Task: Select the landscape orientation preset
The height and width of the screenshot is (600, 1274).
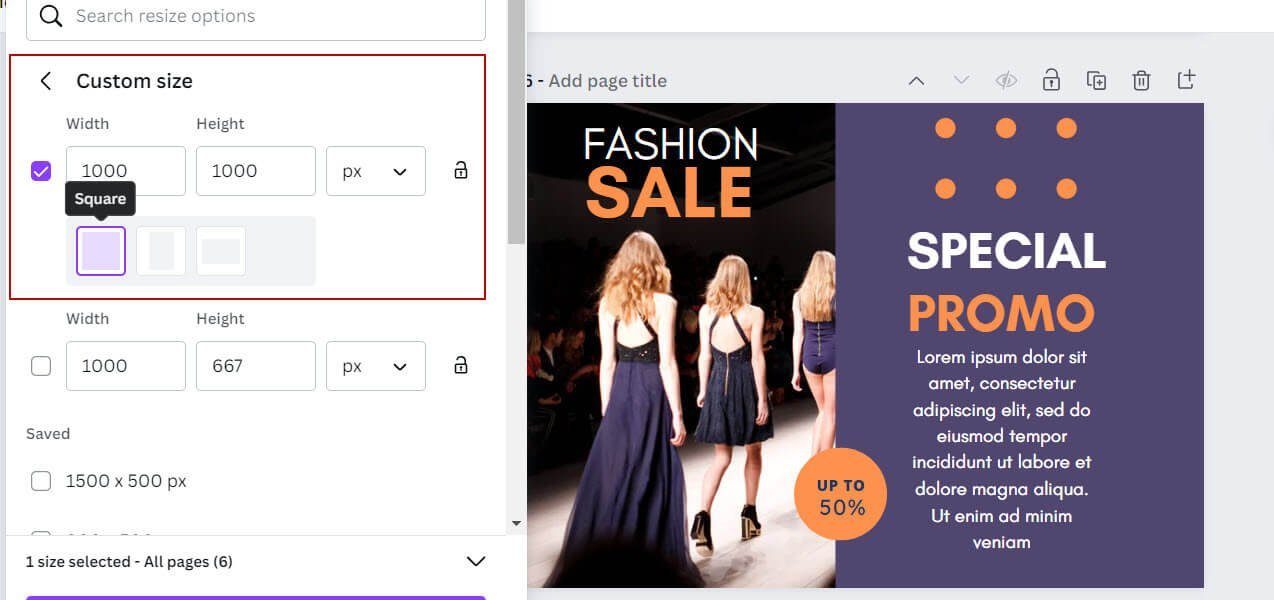Action: click(221, 250)
